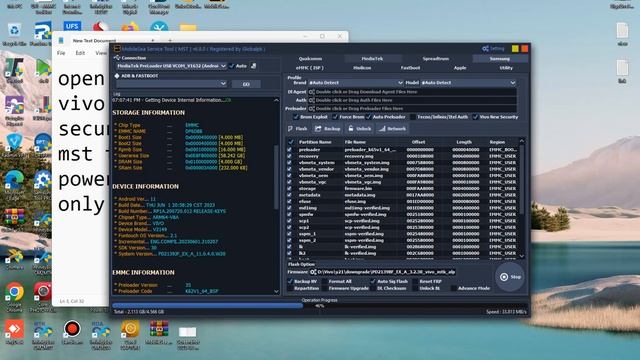The image size is (640, 360).
Task: Switch to the MediaTek tab
Action: point(372,59)
